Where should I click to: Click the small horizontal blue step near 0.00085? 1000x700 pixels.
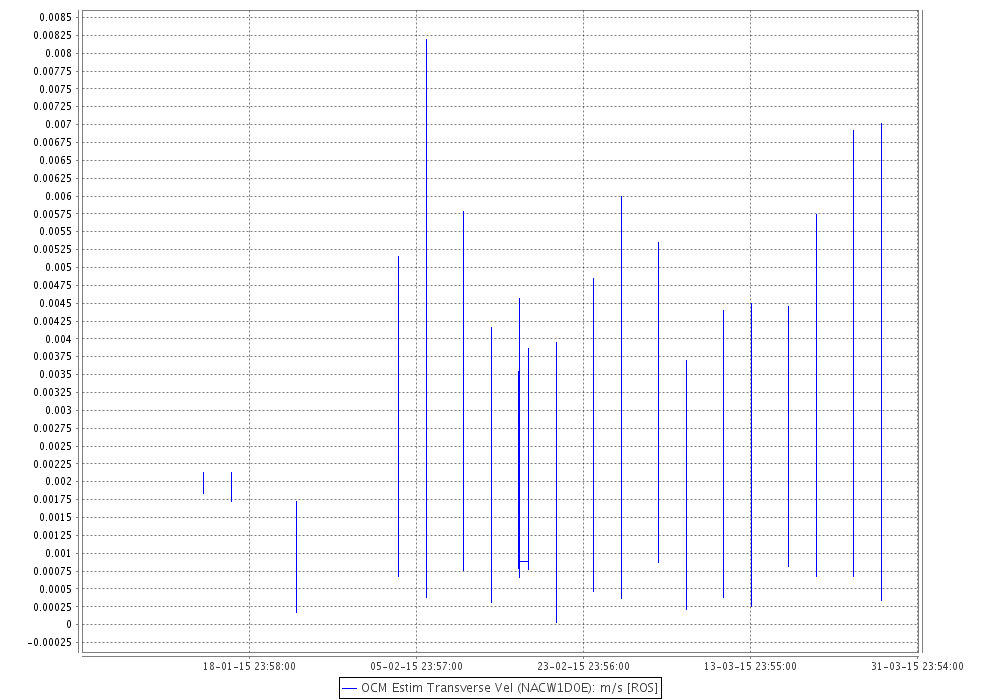(x=524, y=562)
